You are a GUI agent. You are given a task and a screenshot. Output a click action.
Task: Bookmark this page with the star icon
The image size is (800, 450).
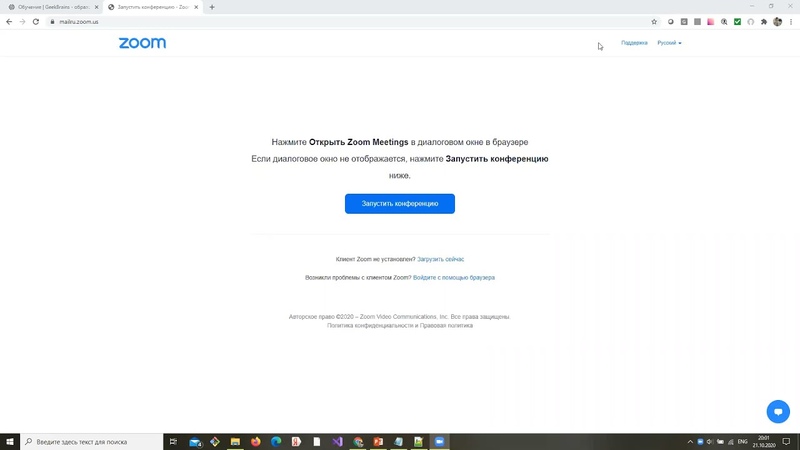(654, 22)
